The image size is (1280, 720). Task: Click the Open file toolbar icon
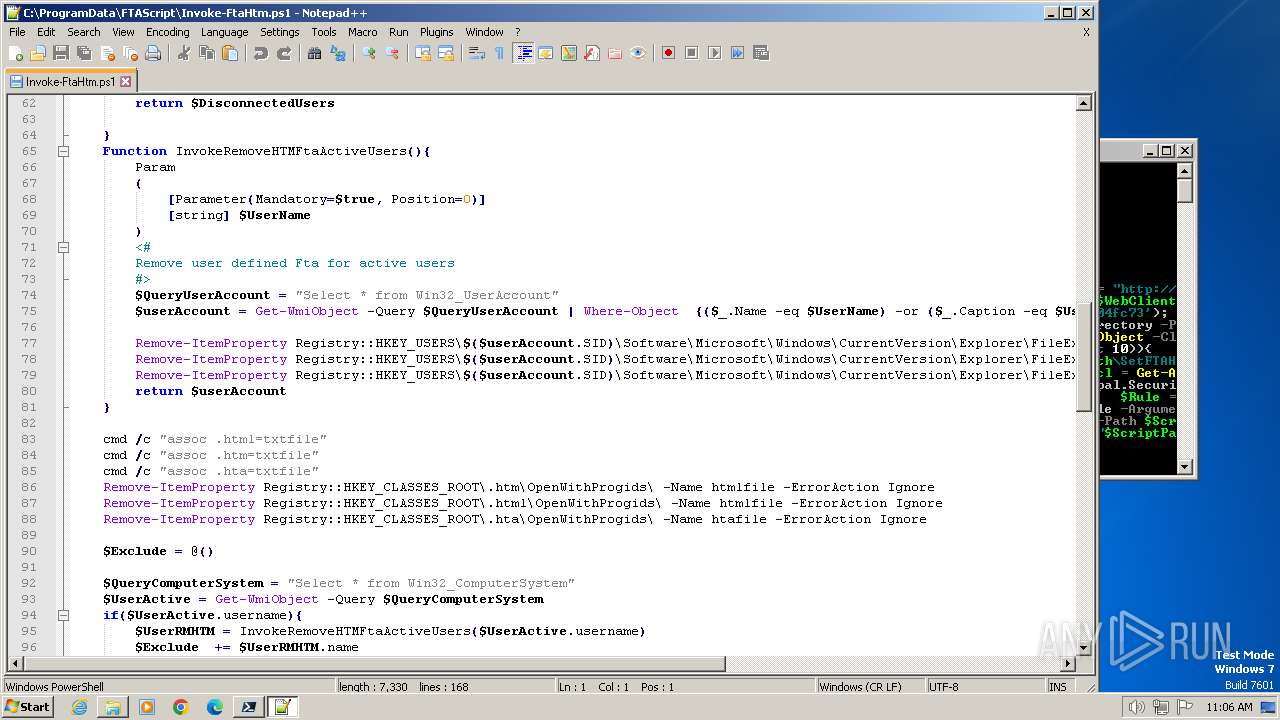pos(38,53)
